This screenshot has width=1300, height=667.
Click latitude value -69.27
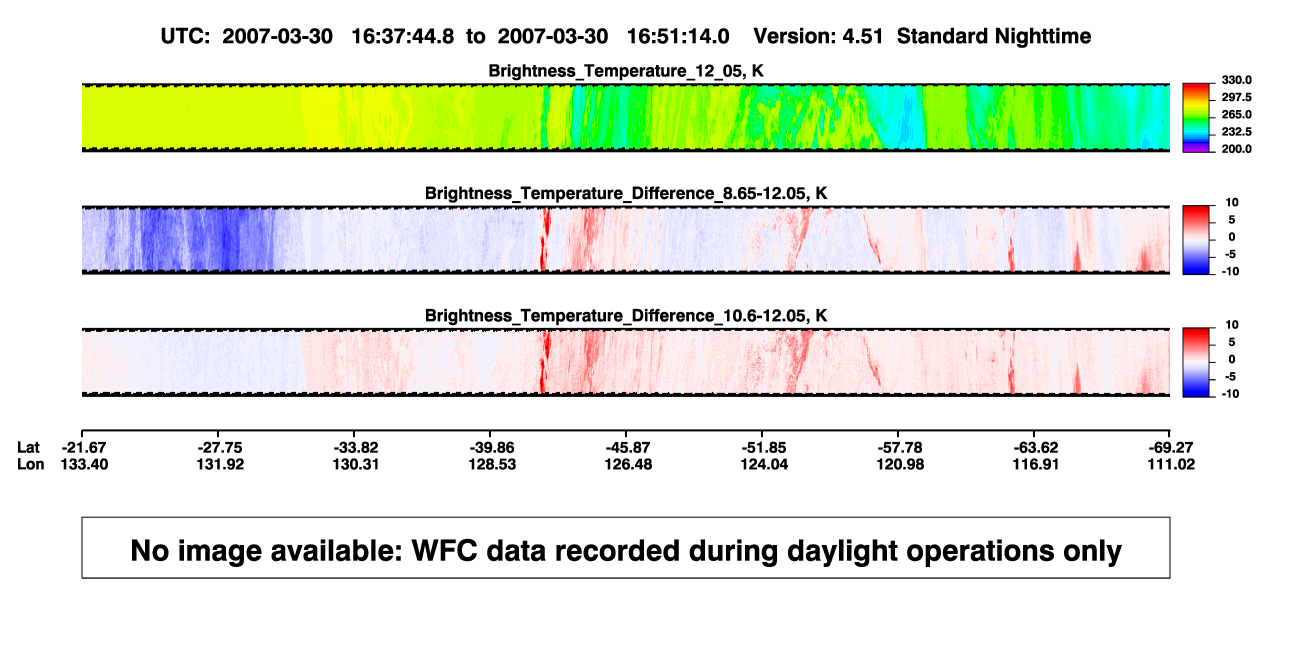tap(1170, 447)
